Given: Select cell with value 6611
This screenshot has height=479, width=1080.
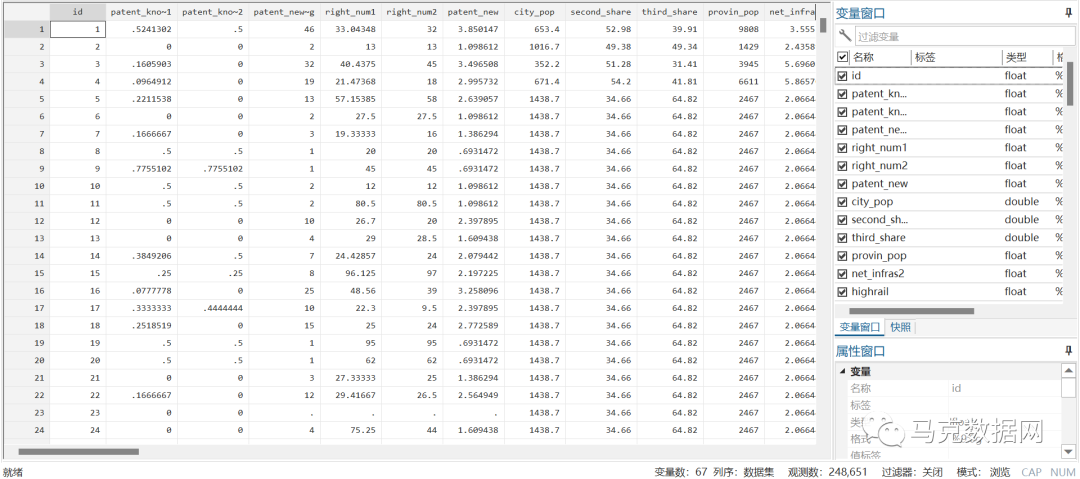Looking at the screenshot, I should 733,81.
